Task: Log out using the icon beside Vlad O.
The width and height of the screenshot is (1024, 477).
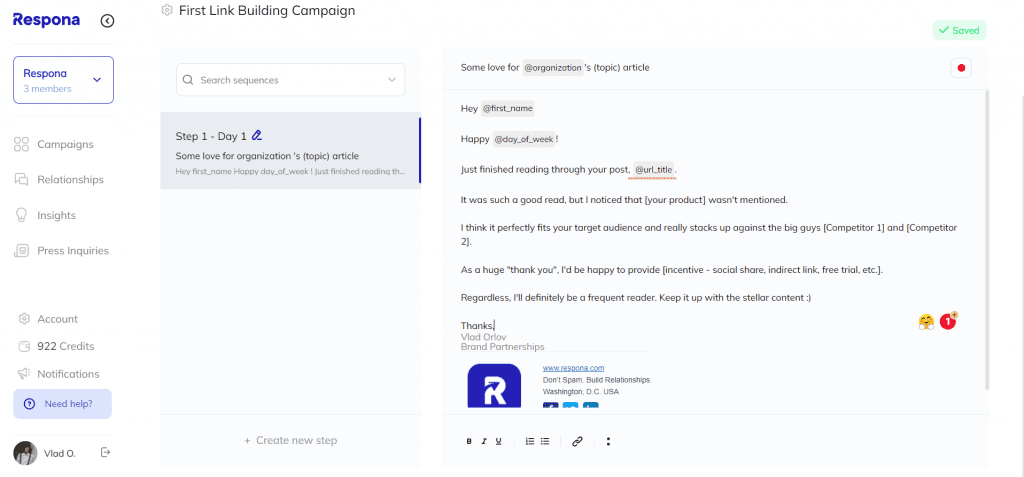Action: [105, 452]
